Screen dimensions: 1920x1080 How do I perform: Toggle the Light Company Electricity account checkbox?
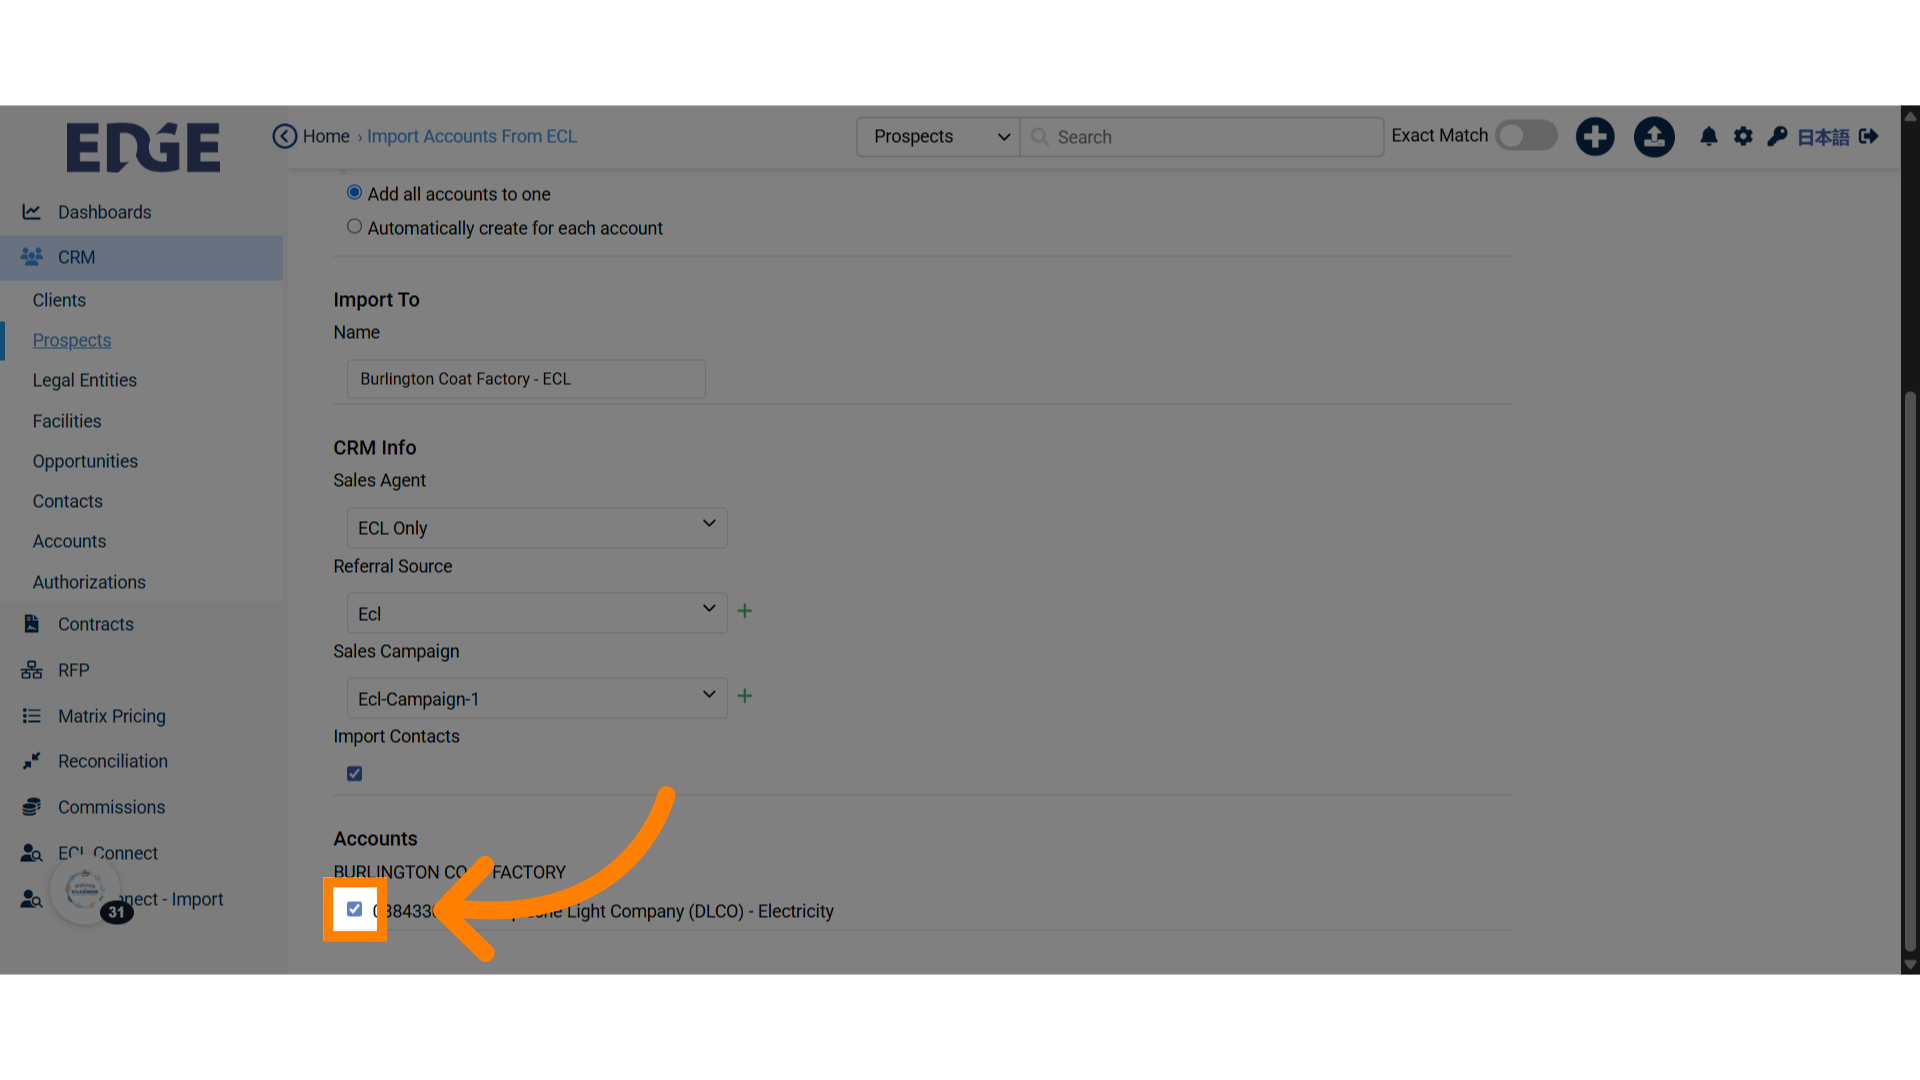tap(354, 909)
